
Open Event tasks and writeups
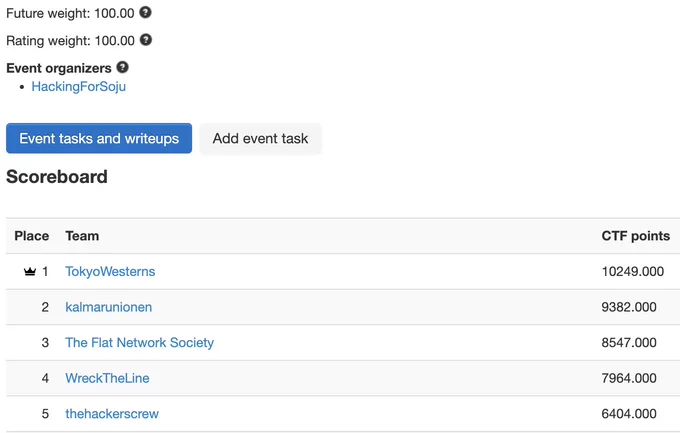(x=99, y=138)
